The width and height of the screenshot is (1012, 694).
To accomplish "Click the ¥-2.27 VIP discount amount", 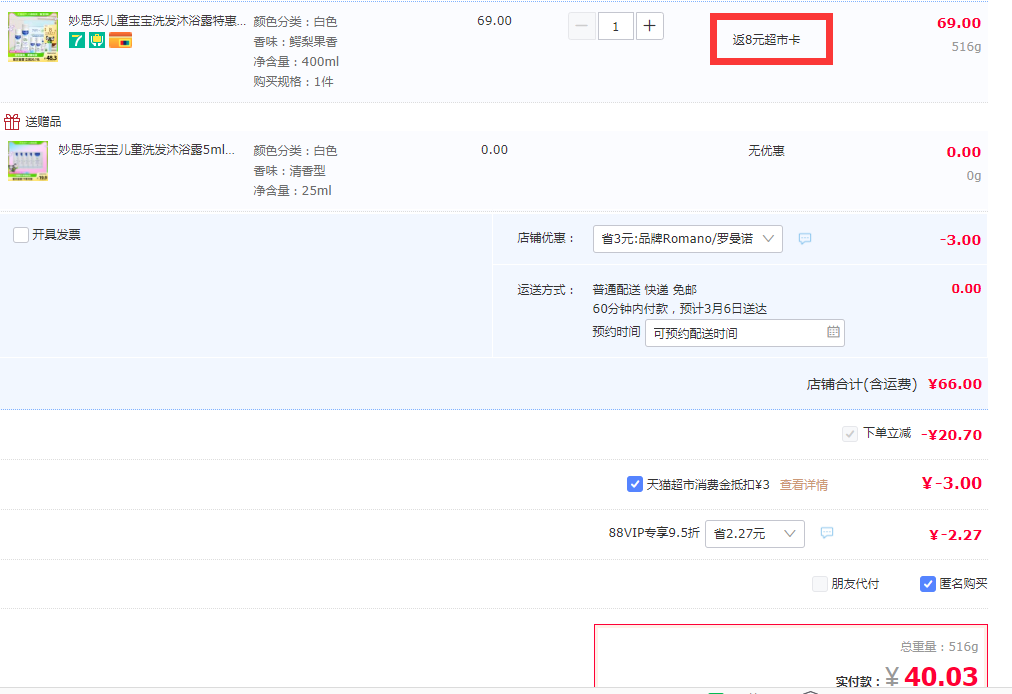I will tap(955, 535).
